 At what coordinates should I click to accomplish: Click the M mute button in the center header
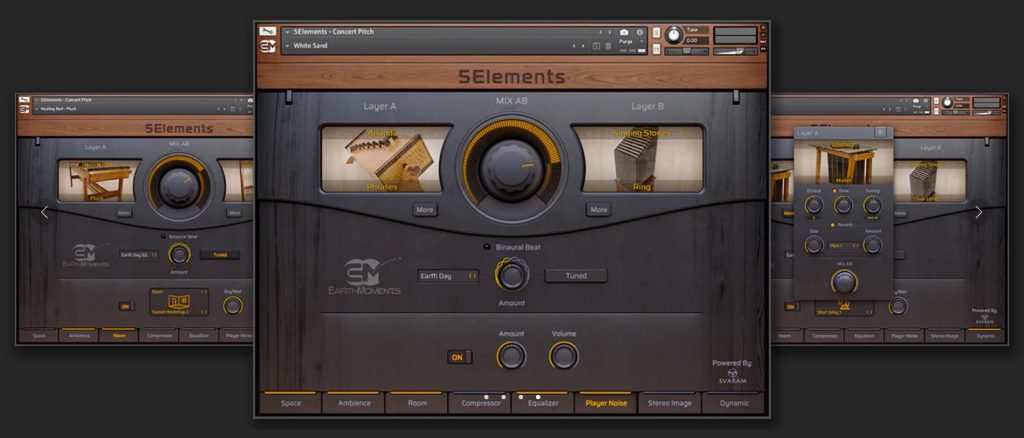point(656,49)
